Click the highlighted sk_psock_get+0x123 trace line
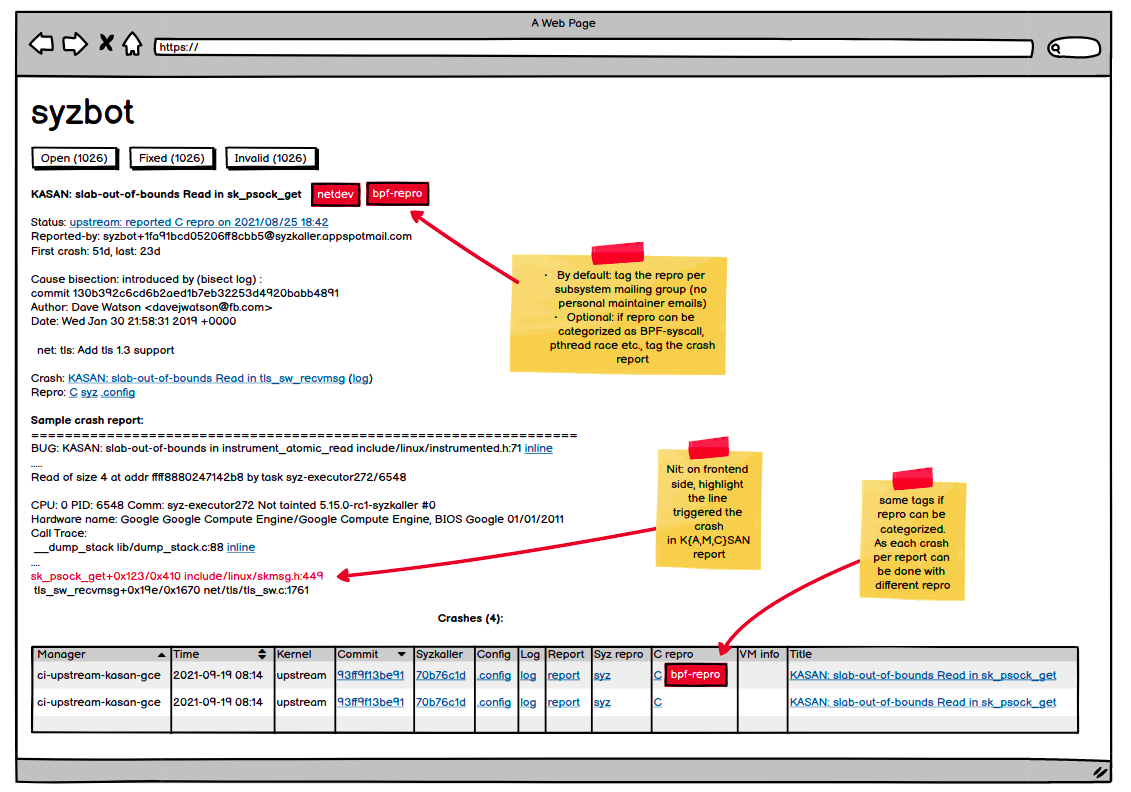Viewport: 1131px width, 792px height. (x=177, y=576)
